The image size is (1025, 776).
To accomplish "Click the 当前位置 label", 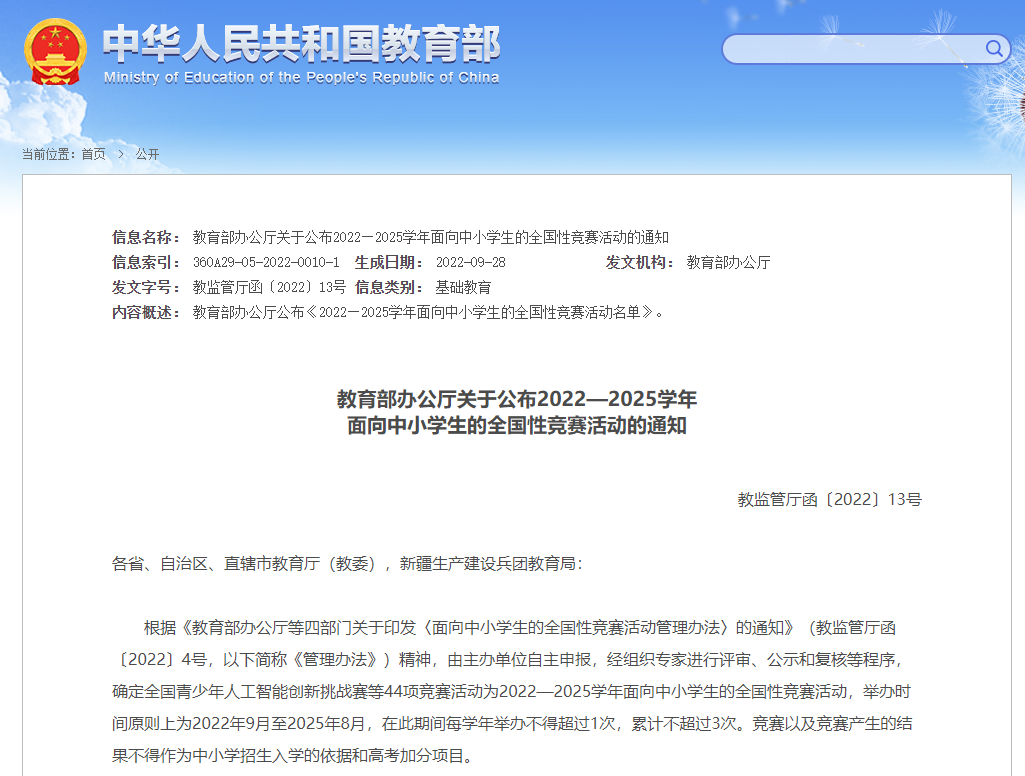I will click(48, 154).
